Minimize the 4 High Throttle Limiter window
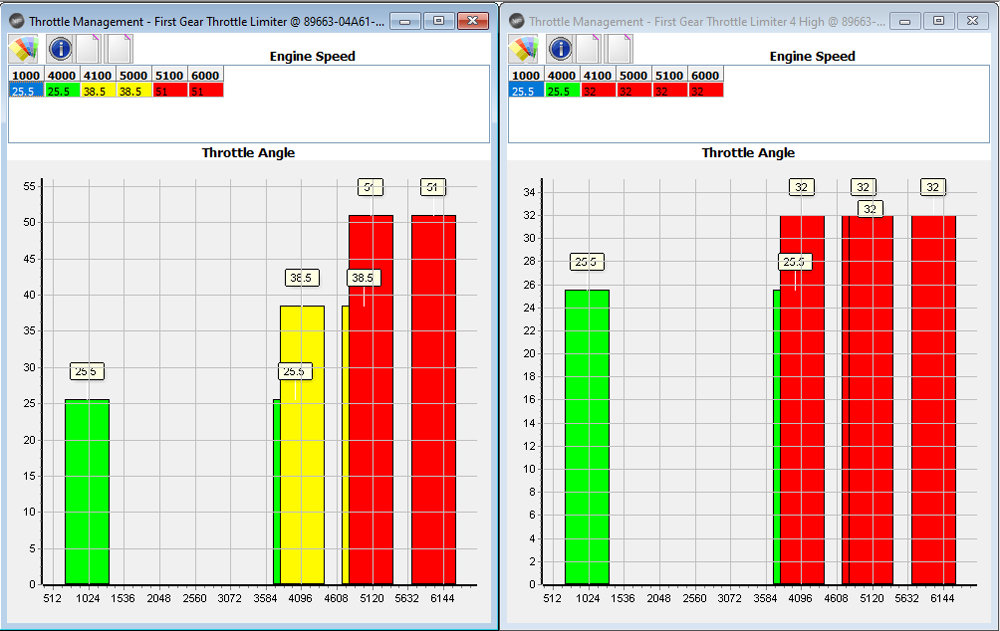 [x=905, y=21]
